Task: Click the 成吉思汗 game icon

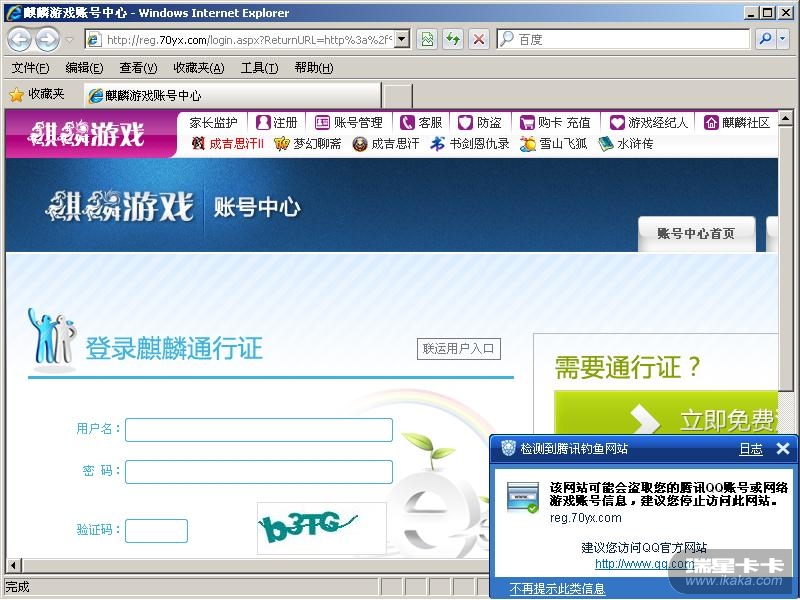Action: coord(360,144)
